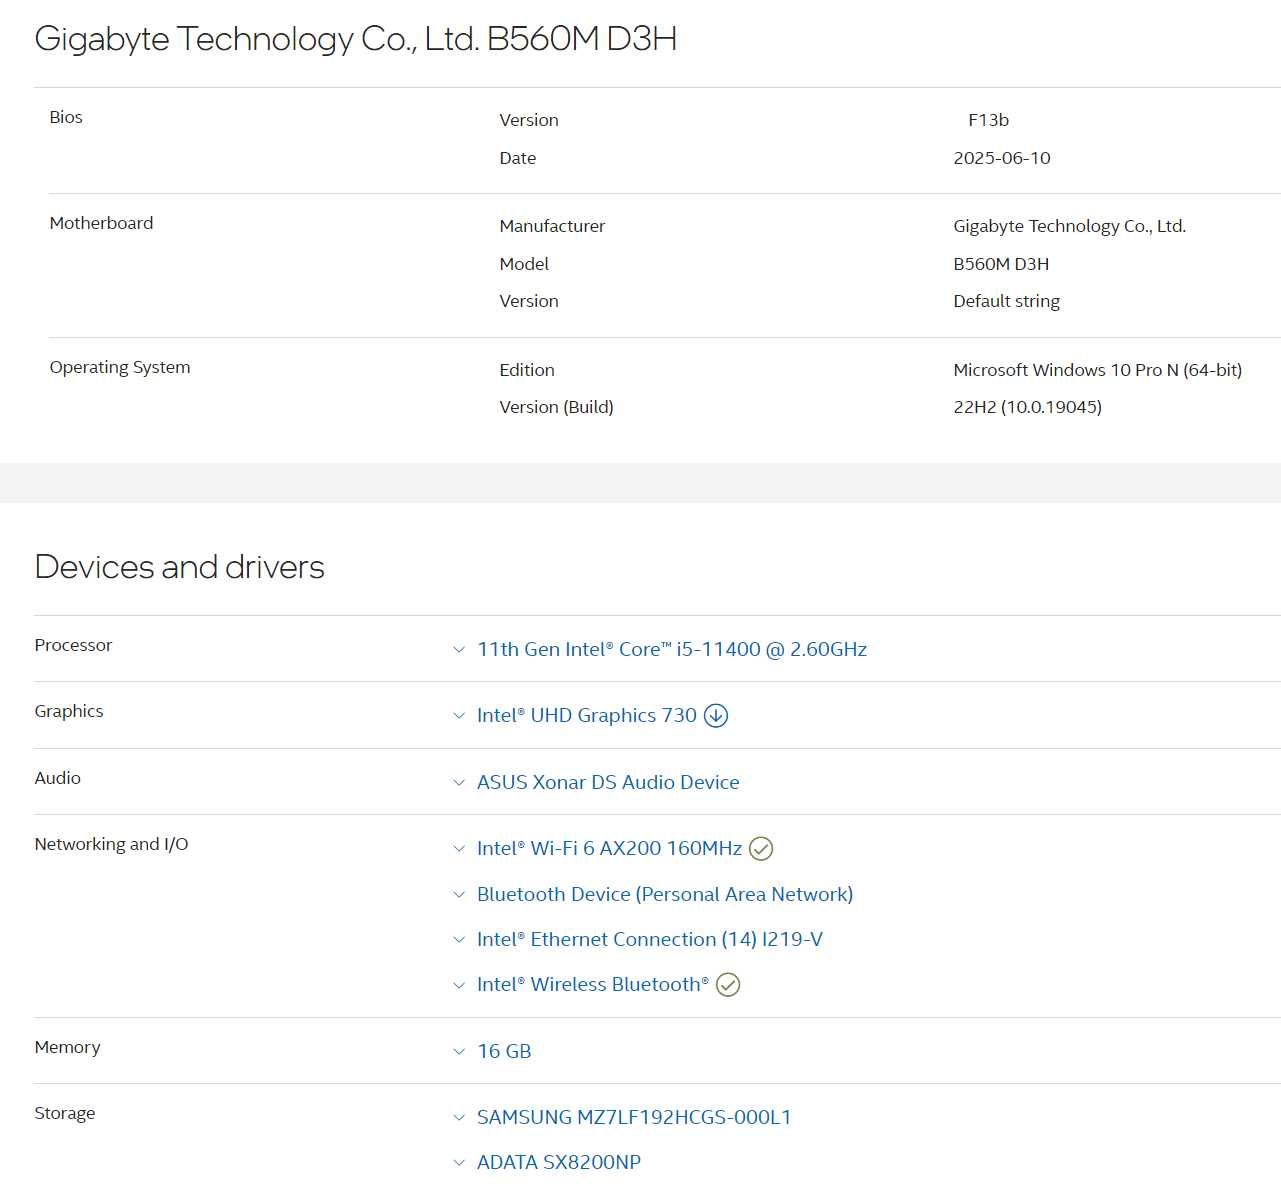Click the BIOS version value F13b
Viewport: 1281px width, 1201px height.
(x=989, y=120)
